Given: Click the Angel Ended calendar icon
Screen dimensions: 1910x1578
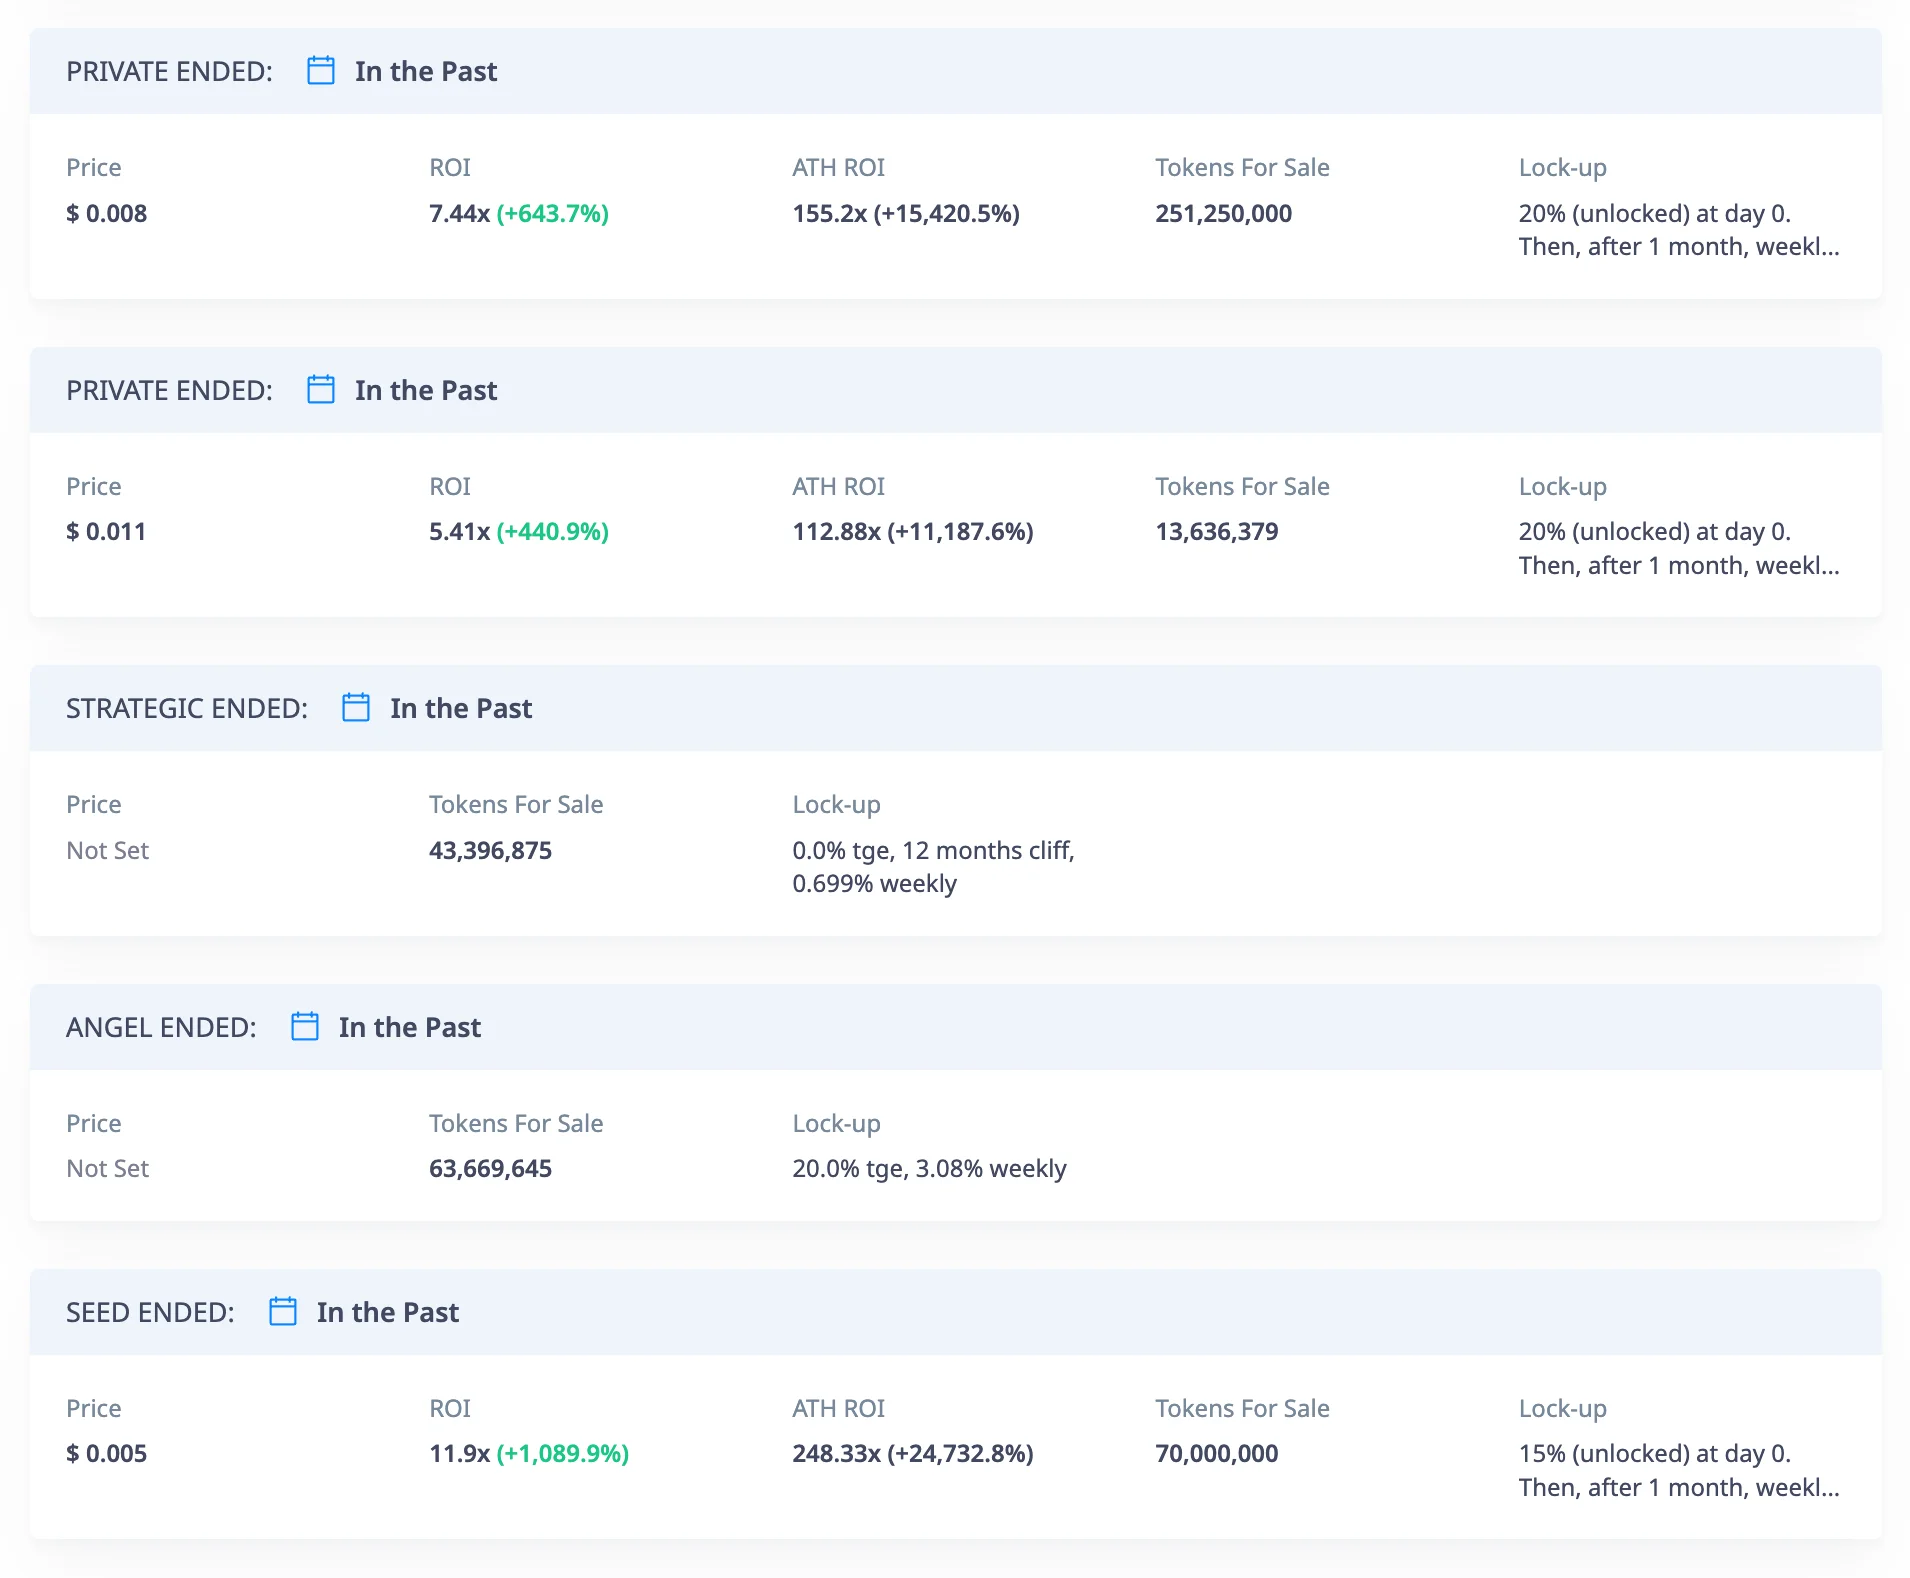Looking at the screenshot, I should pyautogui.click(x=304, y=1027).
